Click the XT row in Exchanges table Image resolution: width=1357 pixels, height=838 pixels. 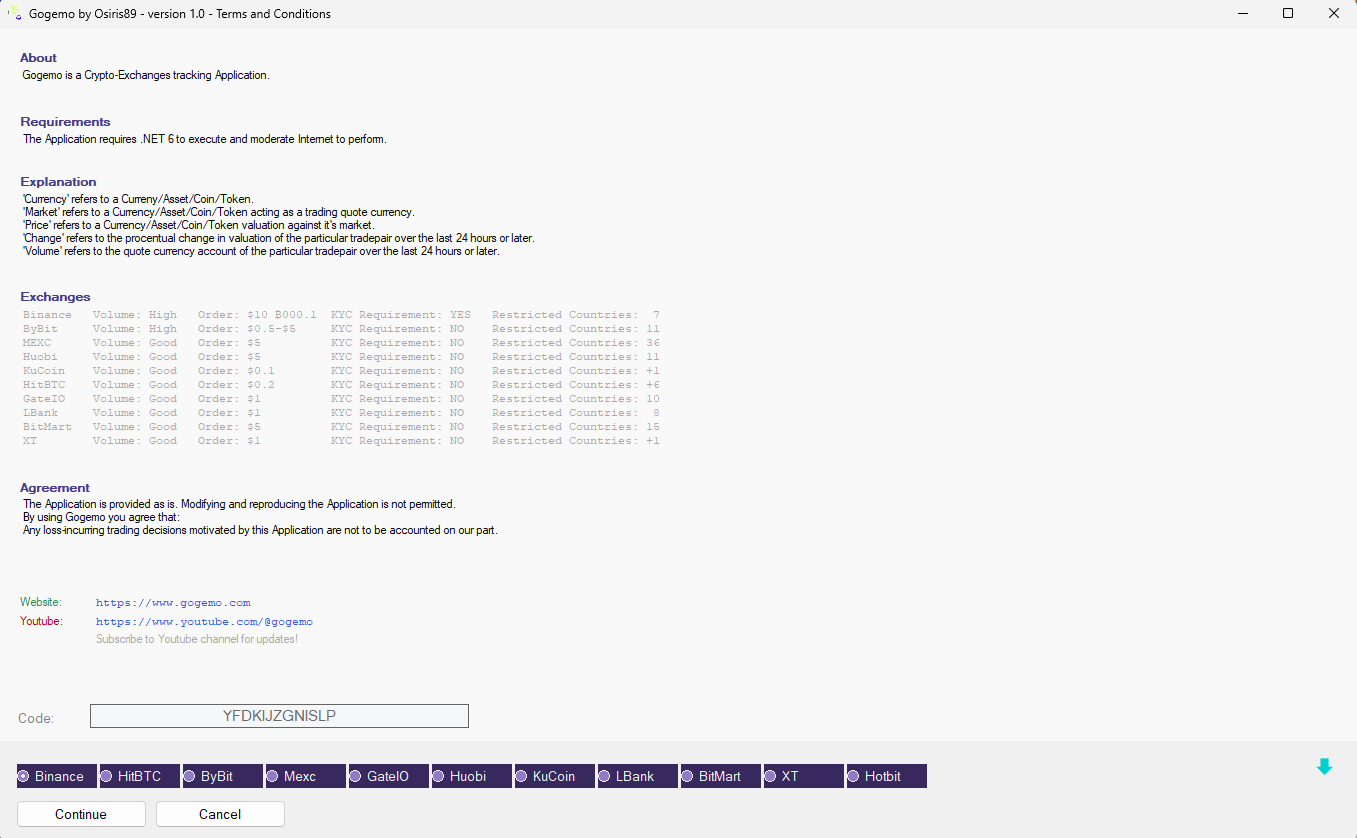[x=341, y=441]
